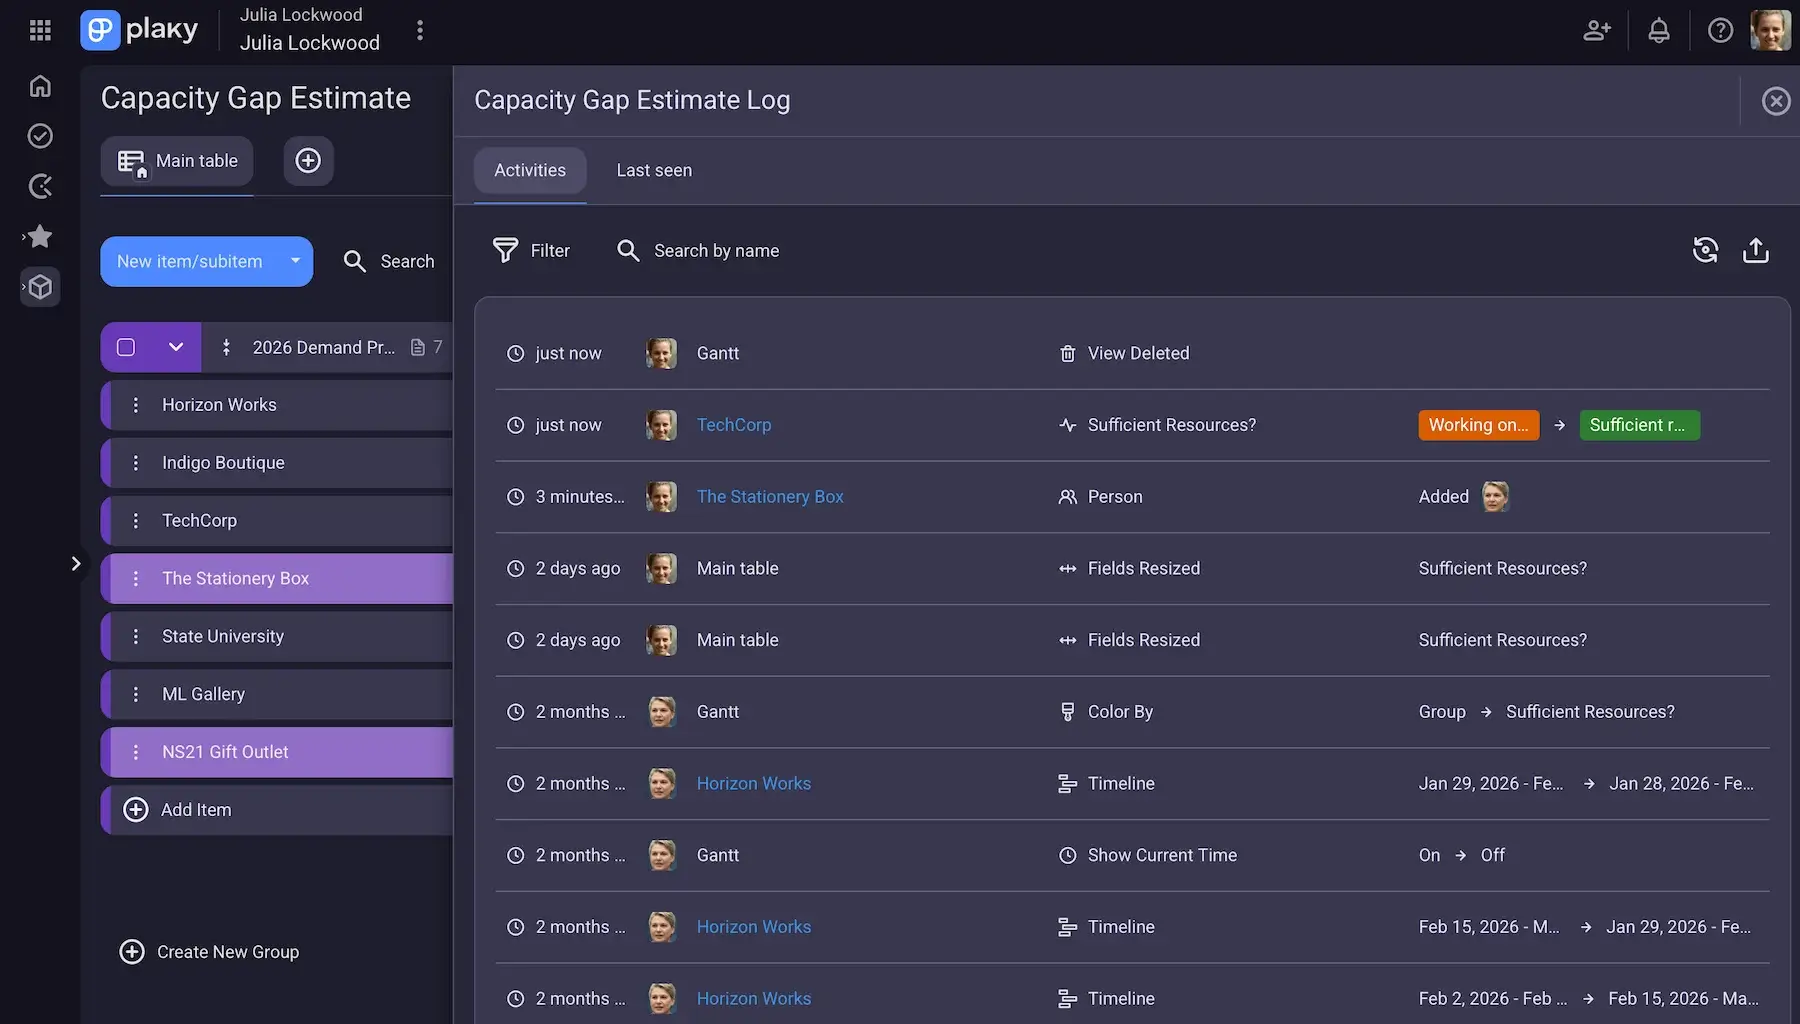This screenshot has height=1024, width=1800.
Task: Open the 2026 Demand group drag menu
Action: pyautogui.click(x=226, y=347)
